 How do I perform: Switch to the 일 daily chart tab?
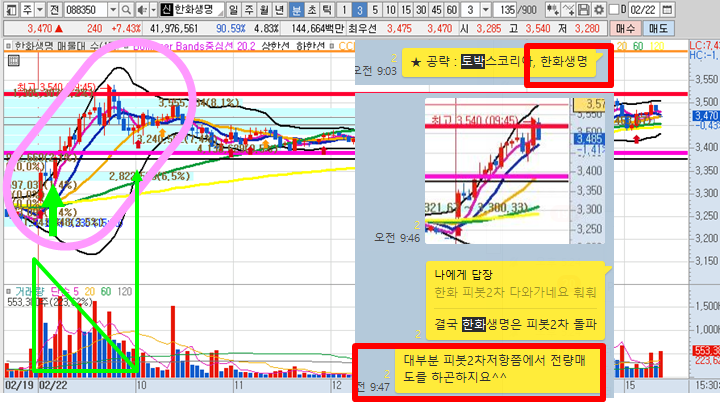233,10
